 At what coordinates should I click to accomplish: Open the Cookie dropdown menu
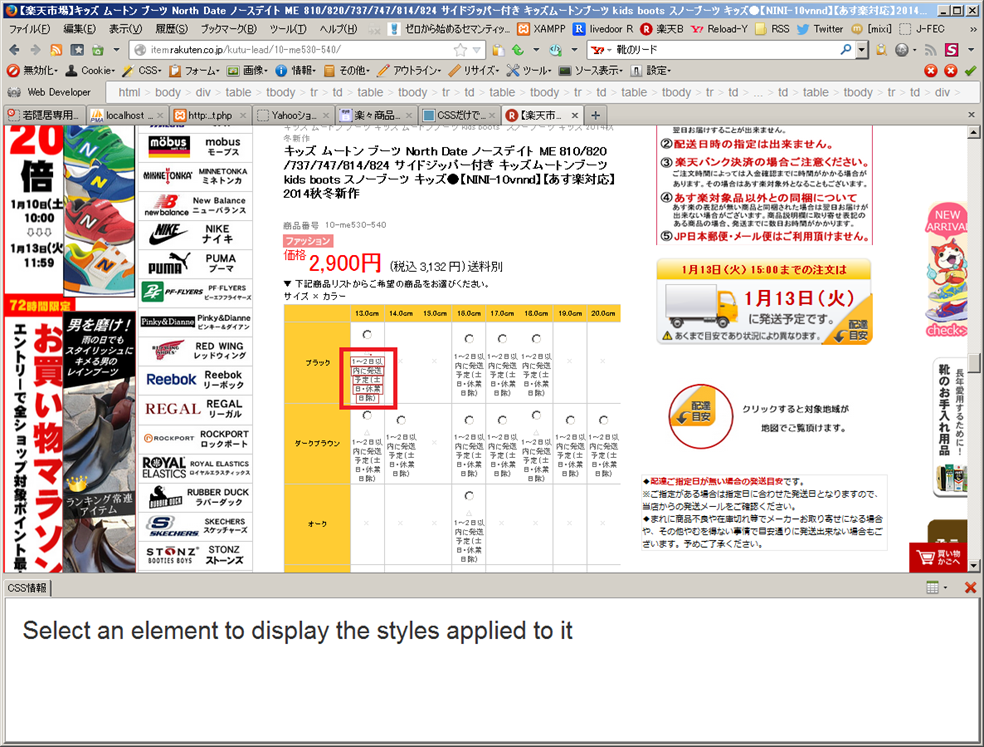point(91,71)
